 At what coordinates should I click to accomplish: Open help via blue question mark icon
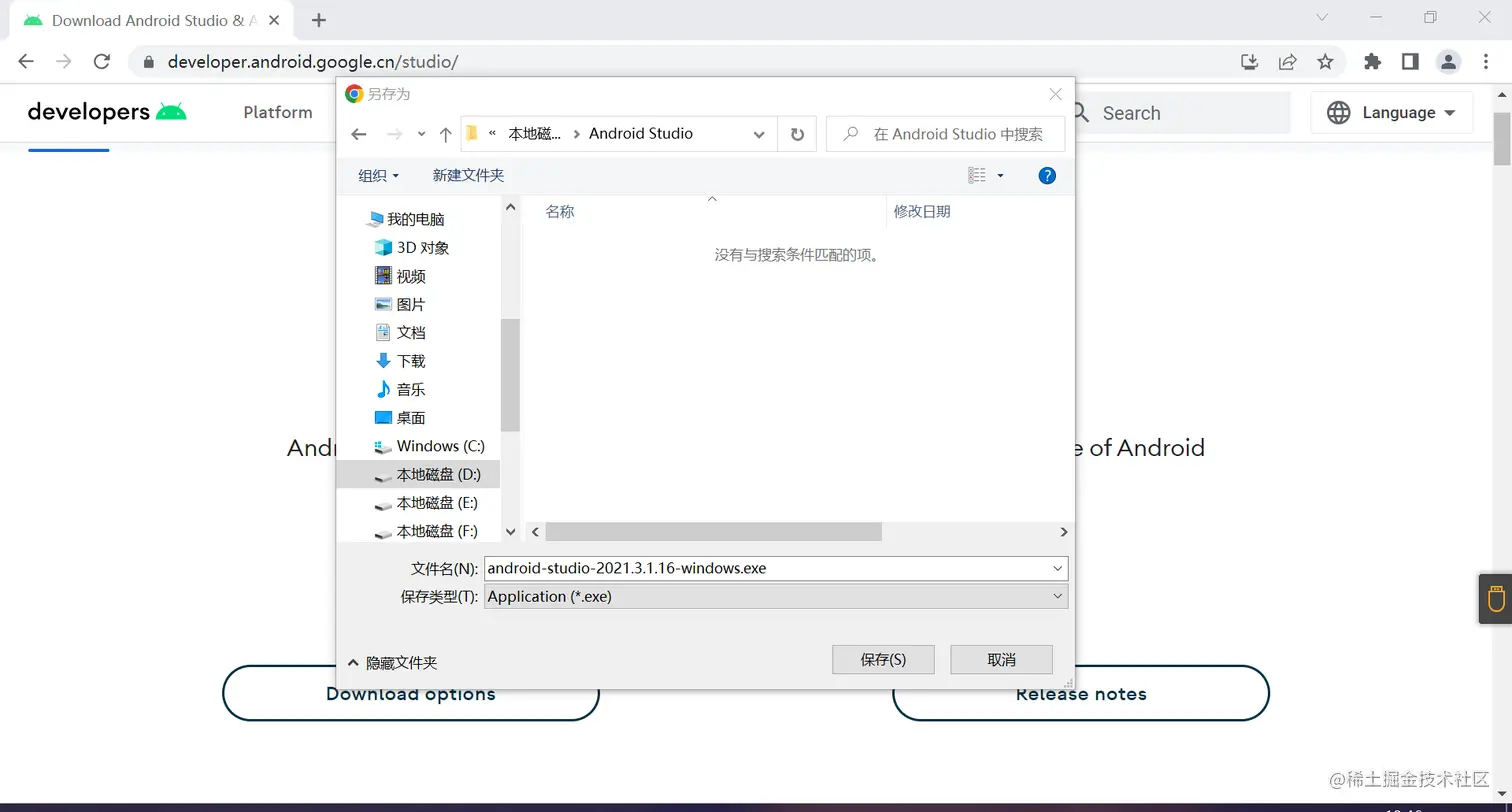point(1047,175)
